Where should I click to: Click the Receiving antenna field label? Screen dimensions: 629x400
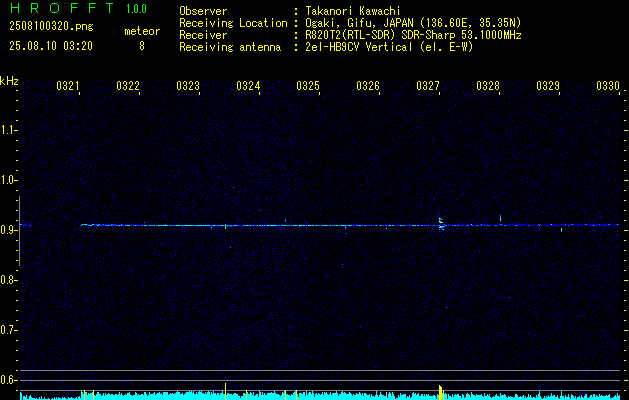pos(230,47)
